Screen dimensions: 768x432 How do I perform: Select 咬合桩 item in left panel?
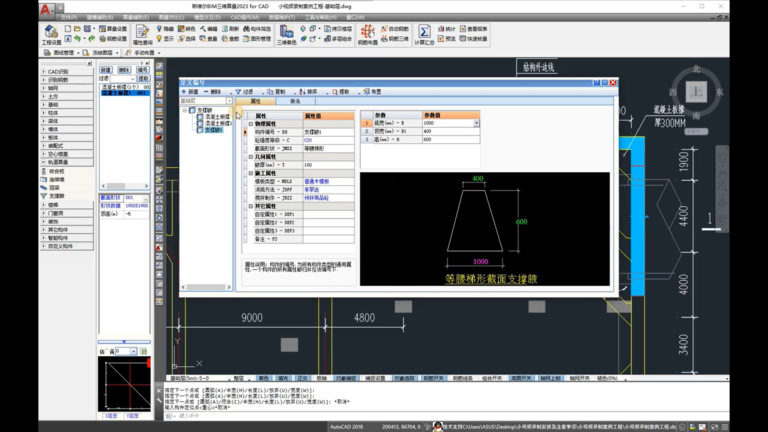coord(53,171)
